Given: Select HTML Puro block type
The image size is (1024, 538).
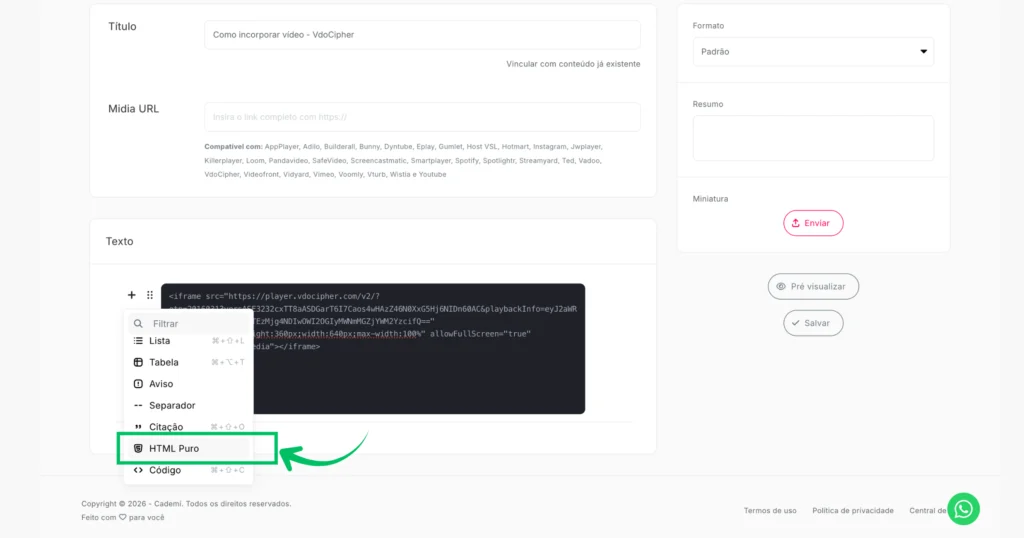Looking at the screenshot, I should click(188, 449).
